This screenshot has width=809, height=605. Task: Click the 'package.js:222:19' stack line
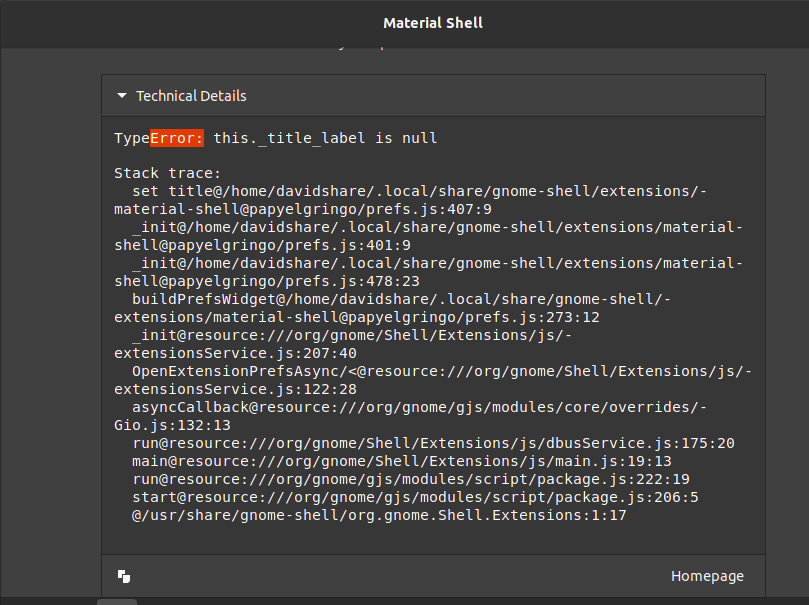[x=411, y=479]
